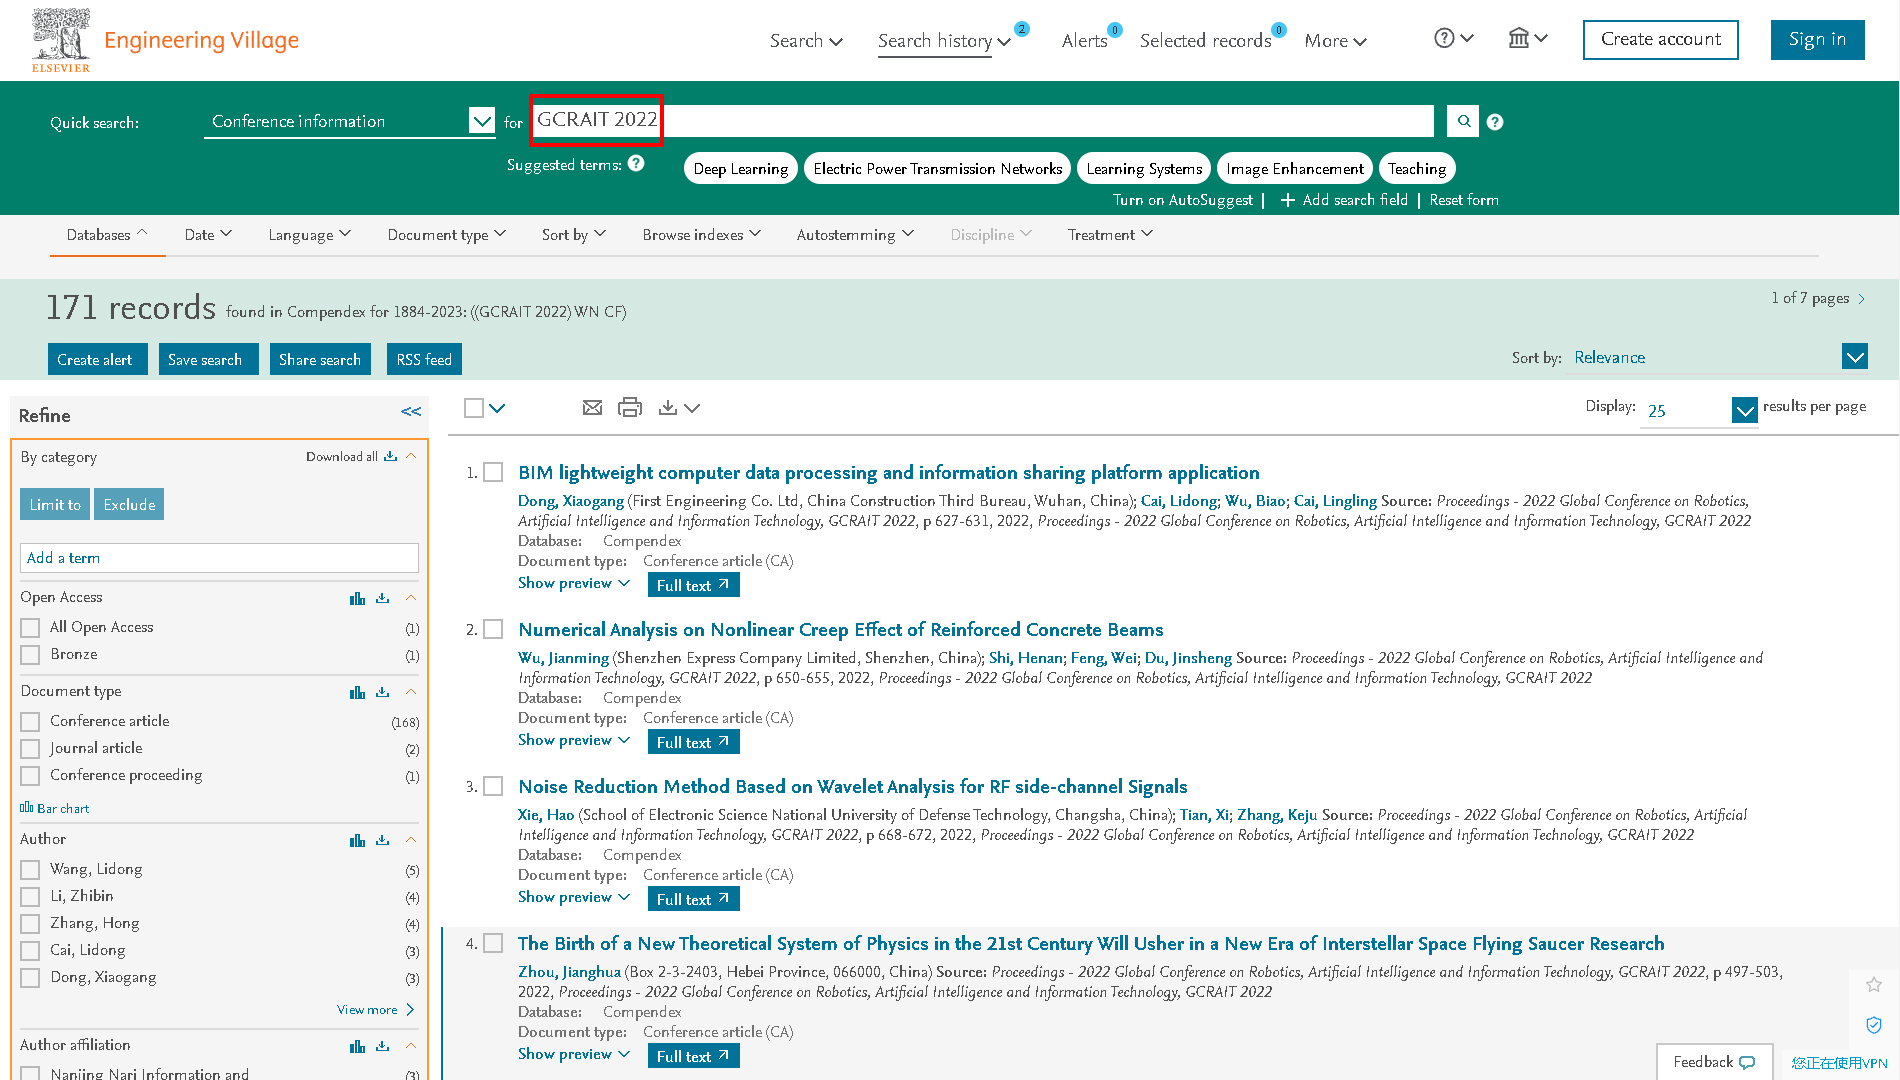Expand Show preview for result 2
1900x1080 pixels.
click(574, 740)
